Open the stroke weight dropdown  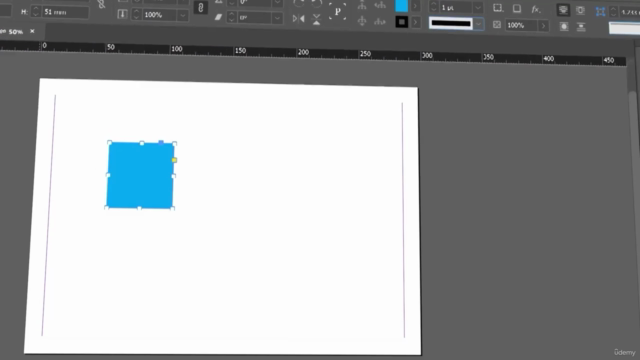click(478, 8)
